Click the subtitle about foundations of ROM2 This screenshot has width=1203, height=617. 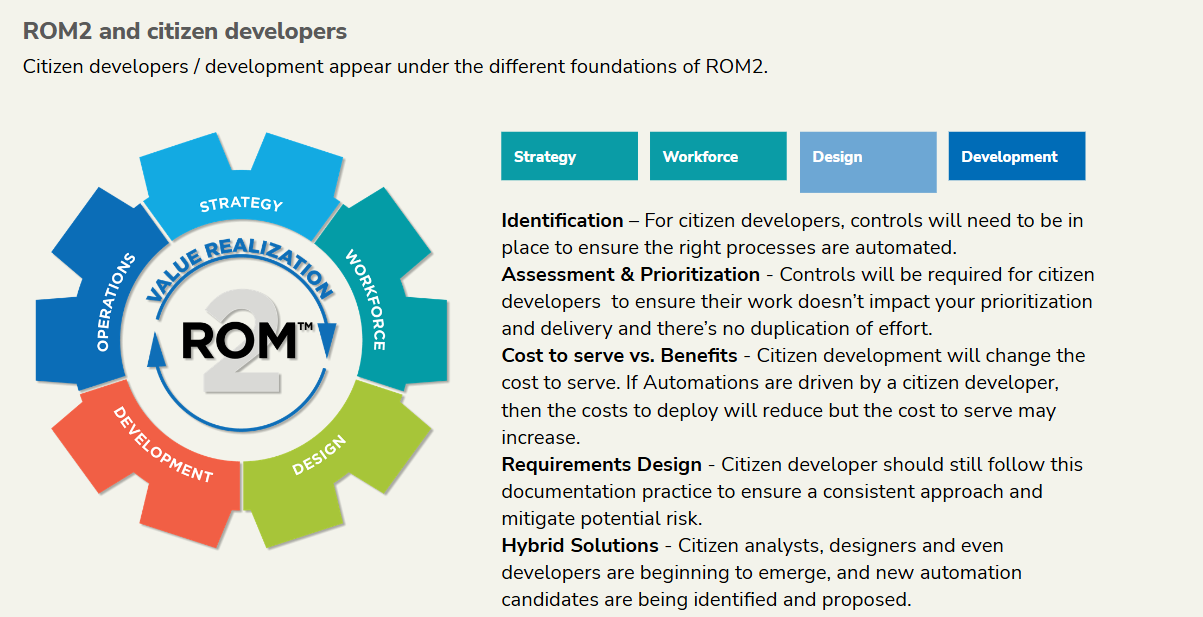[x=395, y=67]
